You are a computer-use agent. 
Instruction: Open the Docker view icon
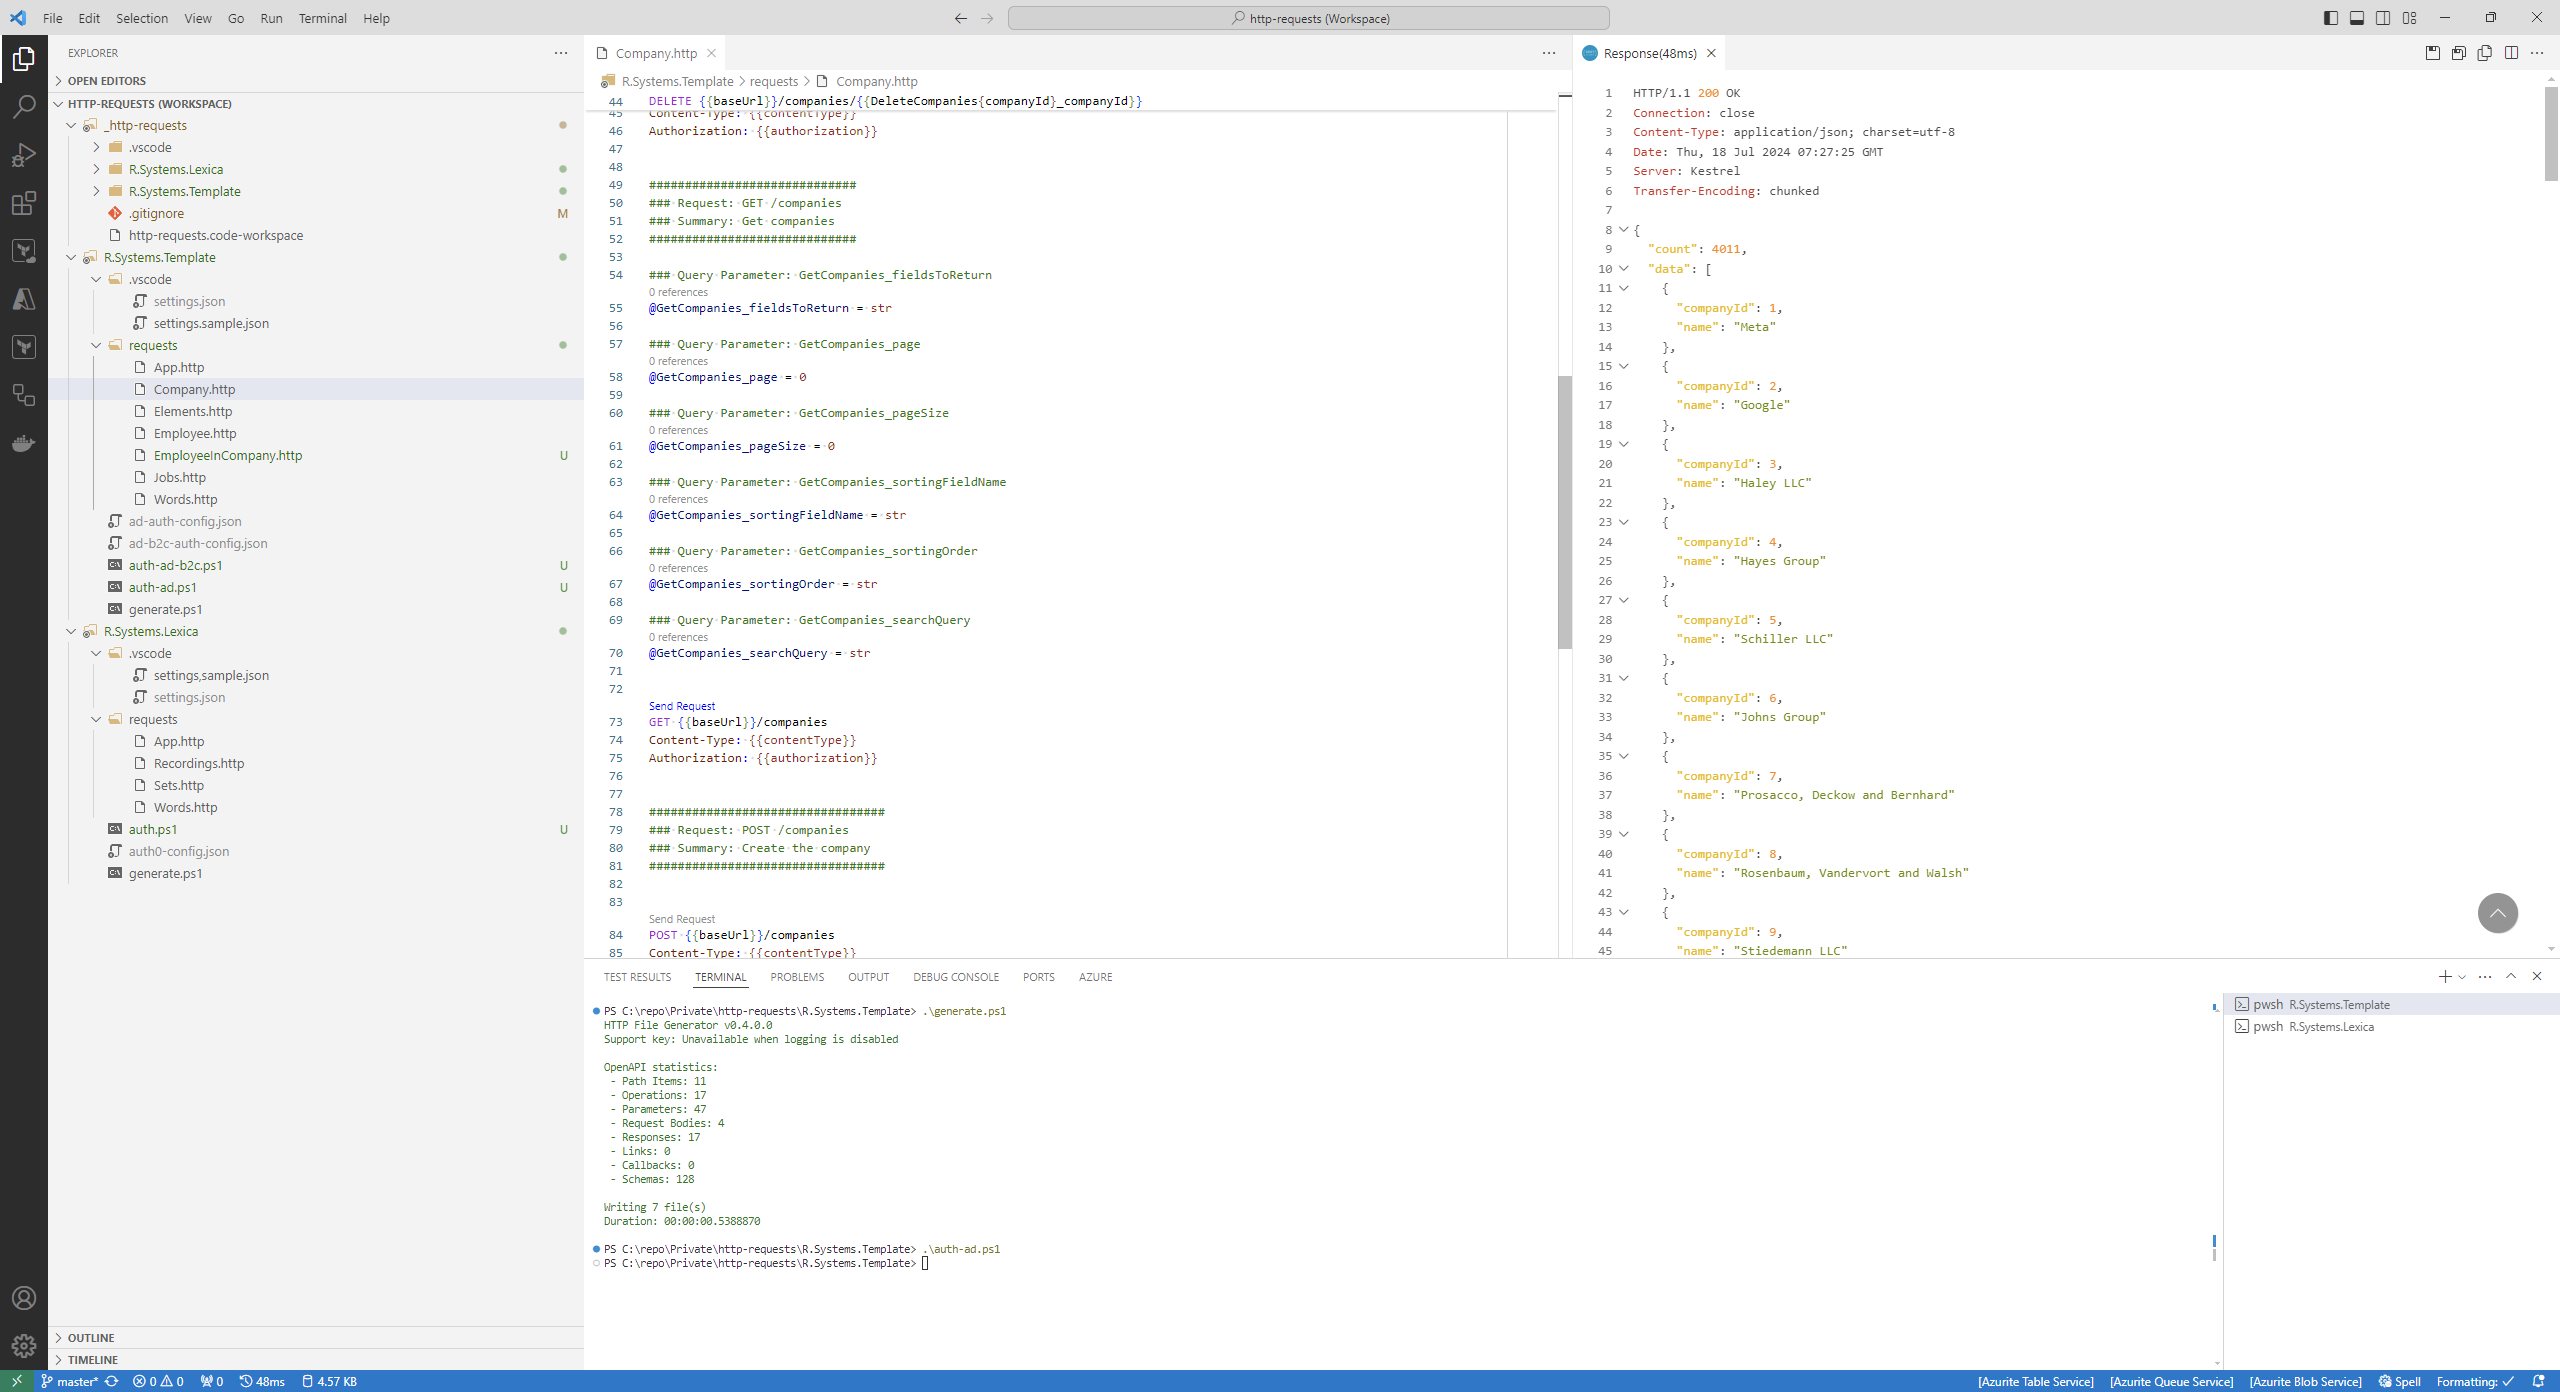pyautogui.click(x=24, y=443)
